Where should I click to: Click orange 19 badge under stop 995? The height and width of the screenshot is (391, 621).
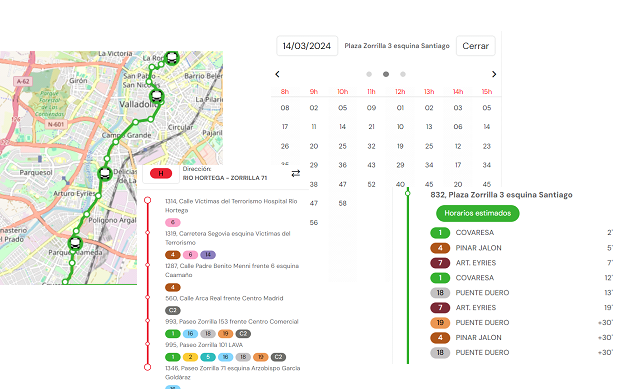pos(261,357)
